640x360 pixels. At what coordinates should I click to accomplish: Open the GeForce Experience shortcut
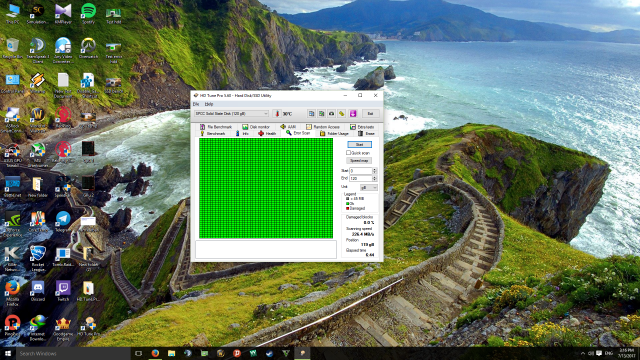(13, 224)
